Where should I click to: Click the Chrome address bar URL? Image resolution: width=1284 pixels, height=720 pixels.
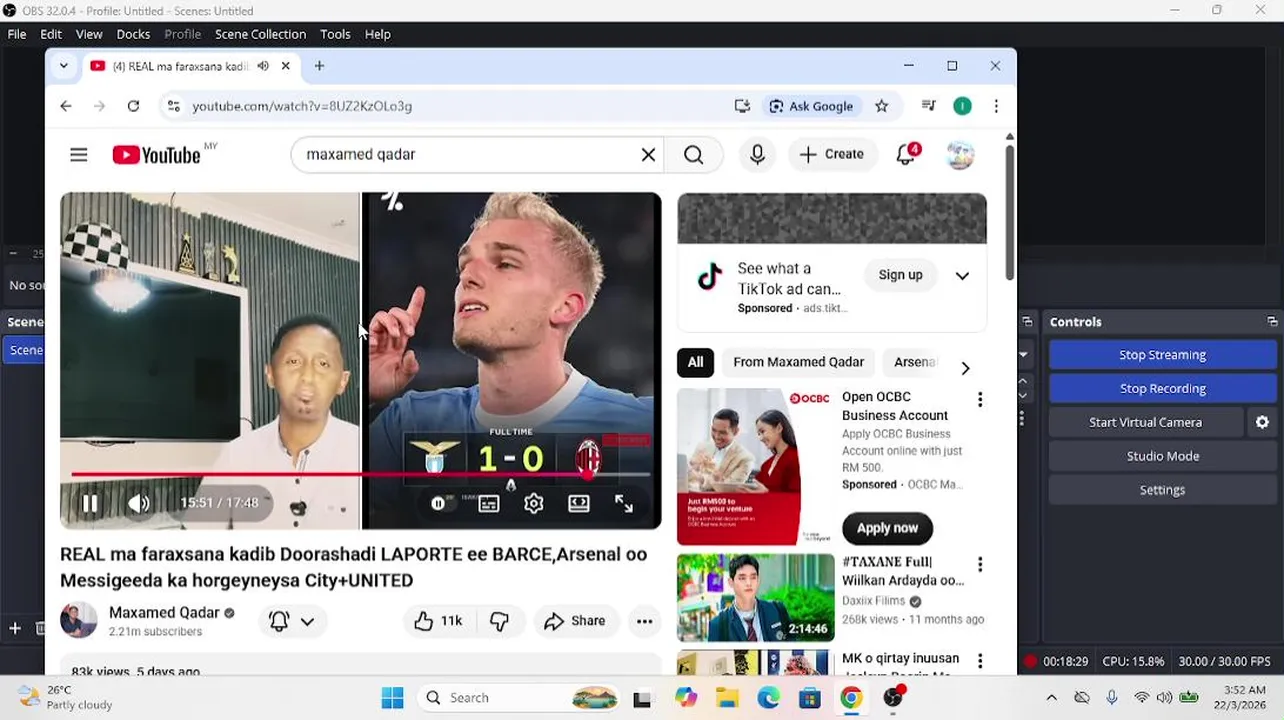click(x=302, y=106)
